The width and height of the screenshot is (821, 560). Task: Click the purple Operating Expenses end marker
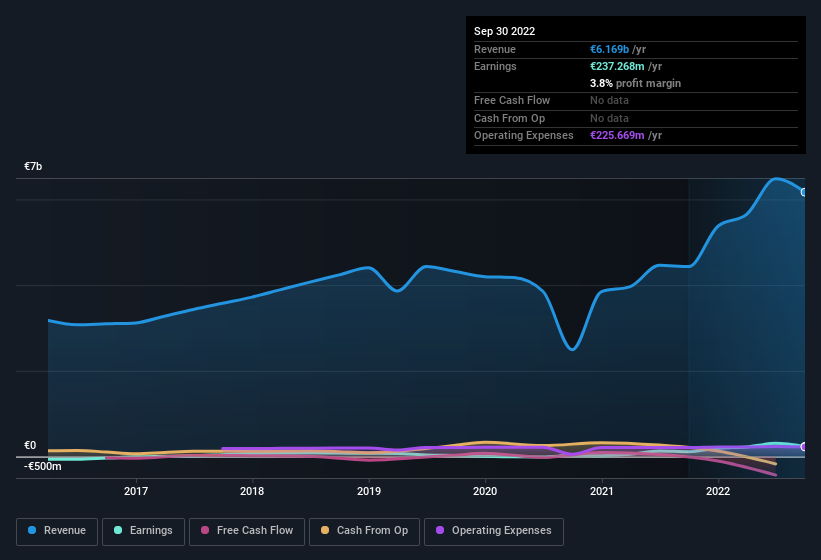click(x=804, y=446)
